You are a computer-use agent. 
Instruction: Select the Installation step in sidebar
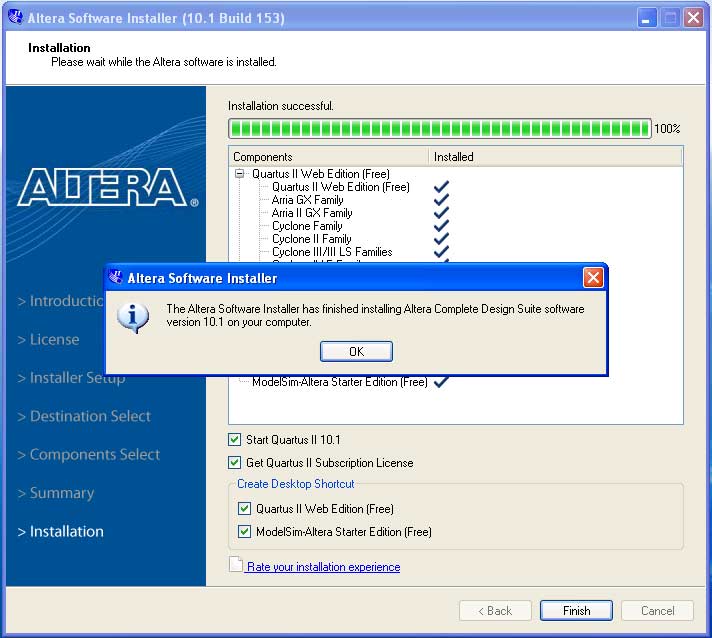(x=66, y=531)
